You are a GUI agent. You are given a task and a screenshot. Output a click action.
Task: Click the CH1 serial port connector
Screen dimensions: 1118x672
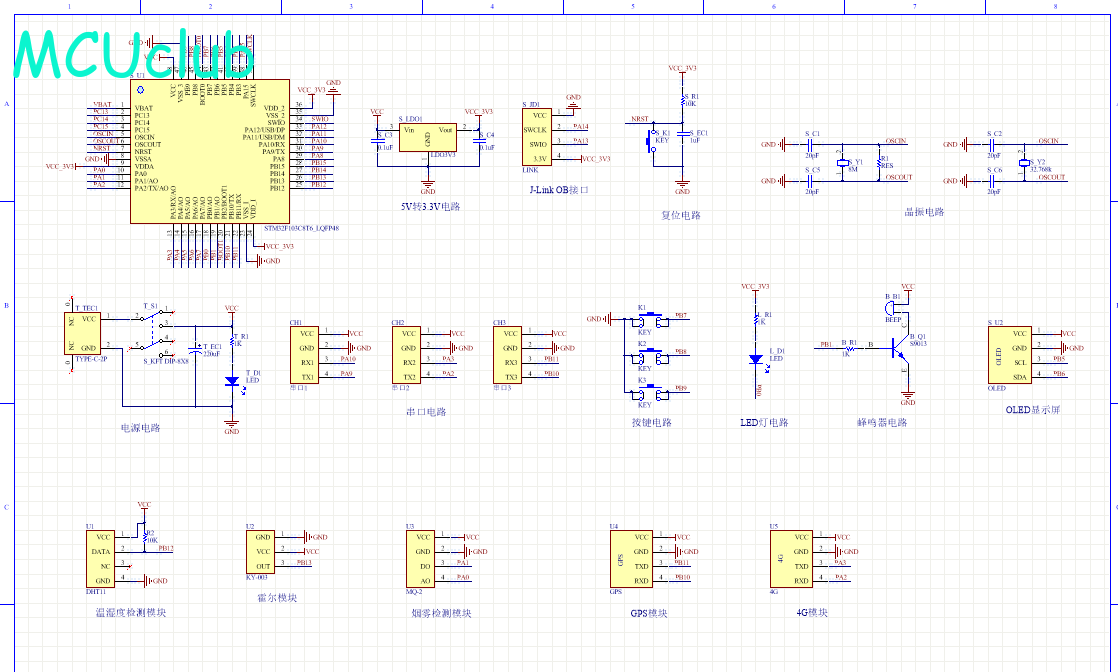tap(304, 355)
